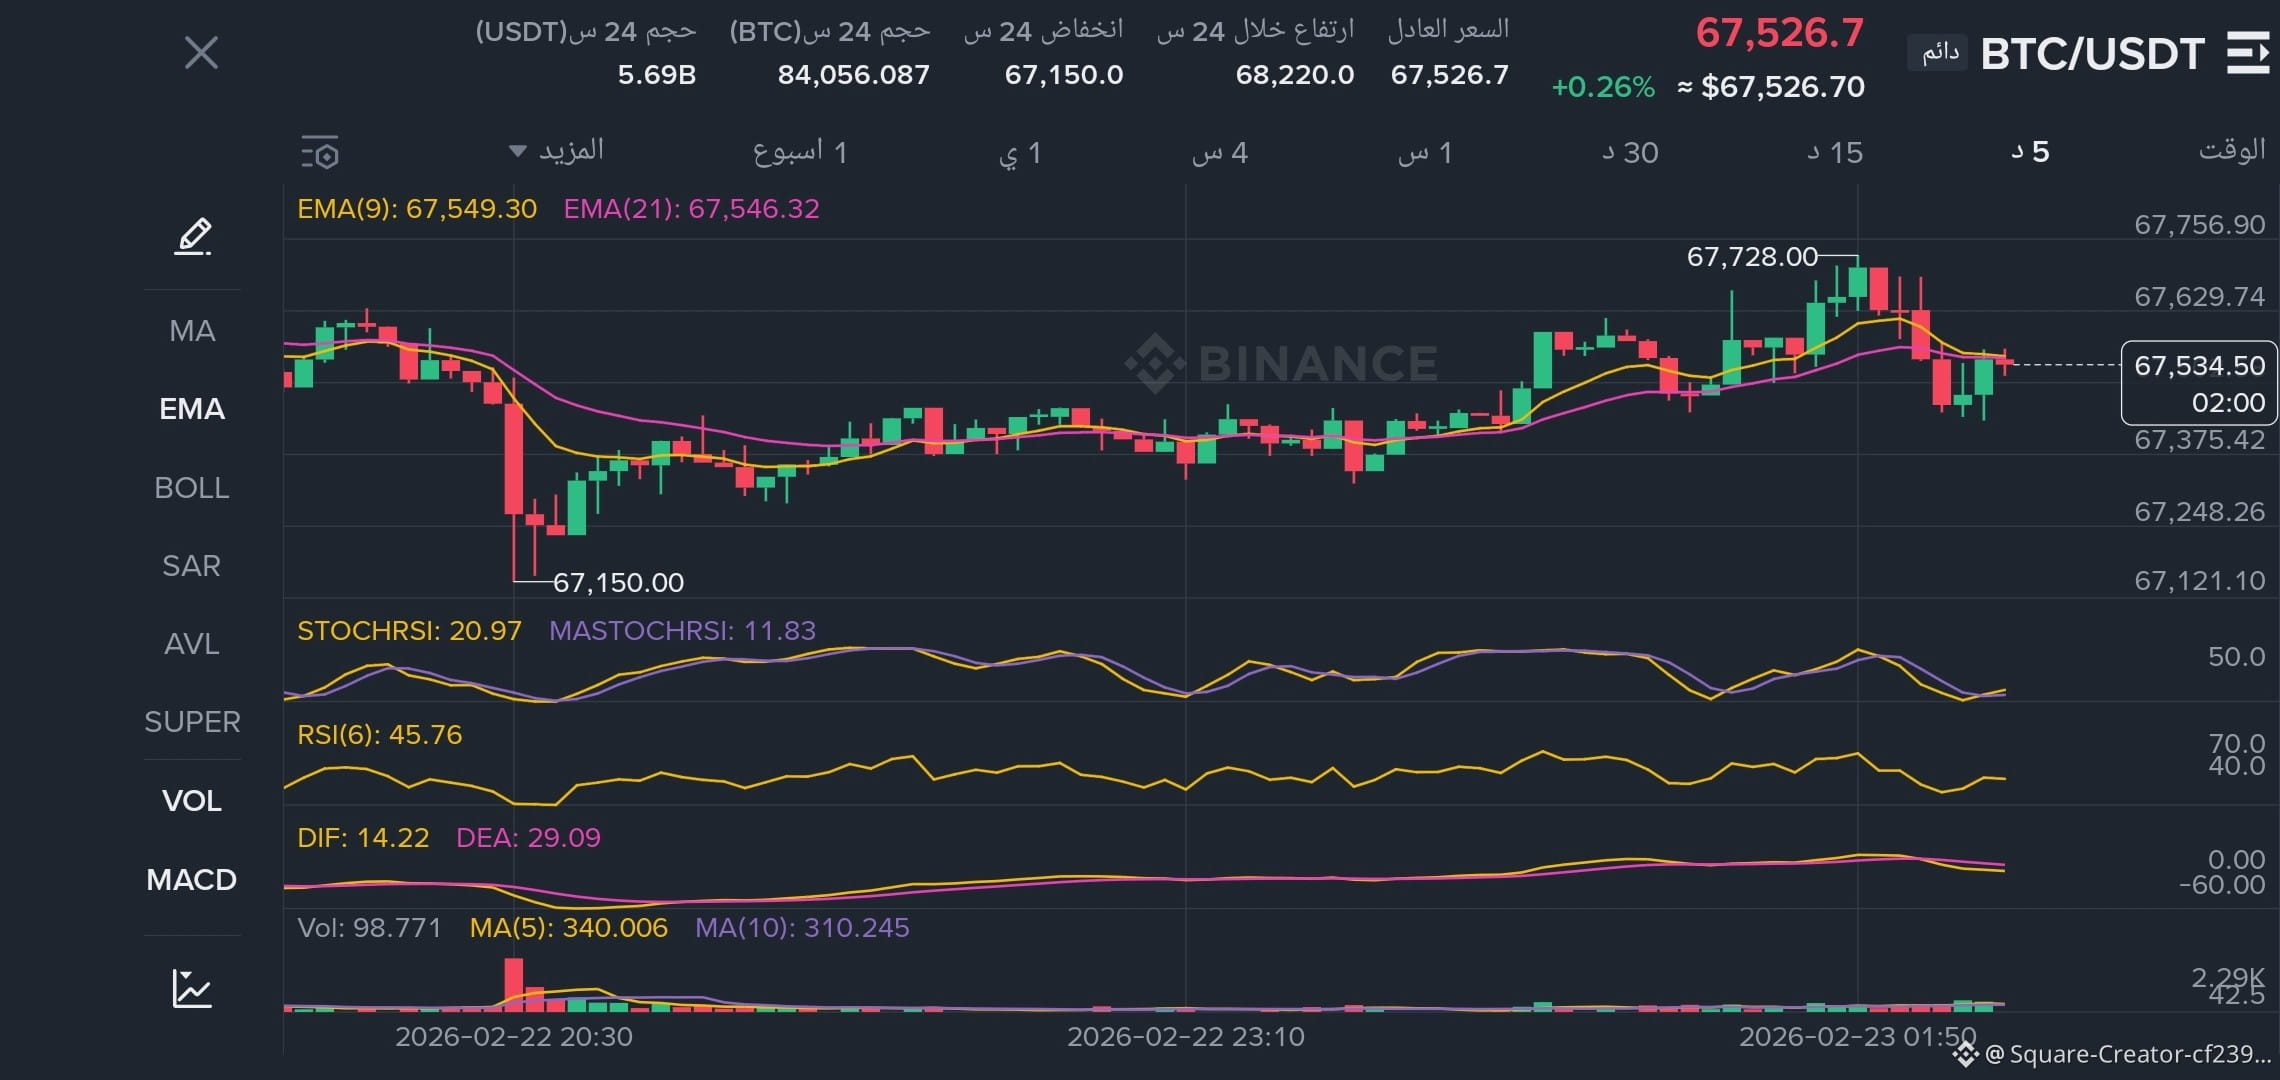Click the EMA(21): 67,546.32 label
The image size is (2280, 1080).
pos(692,209)
